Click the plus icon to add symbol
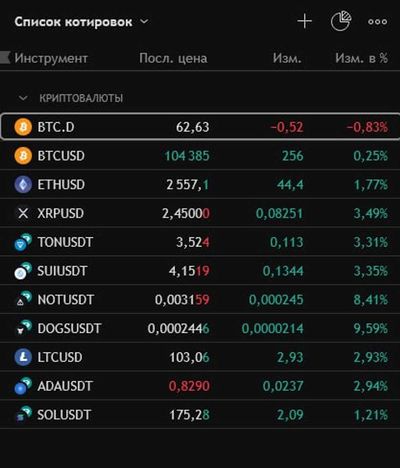Screen dimensions: 400x468 coord(304,22)
